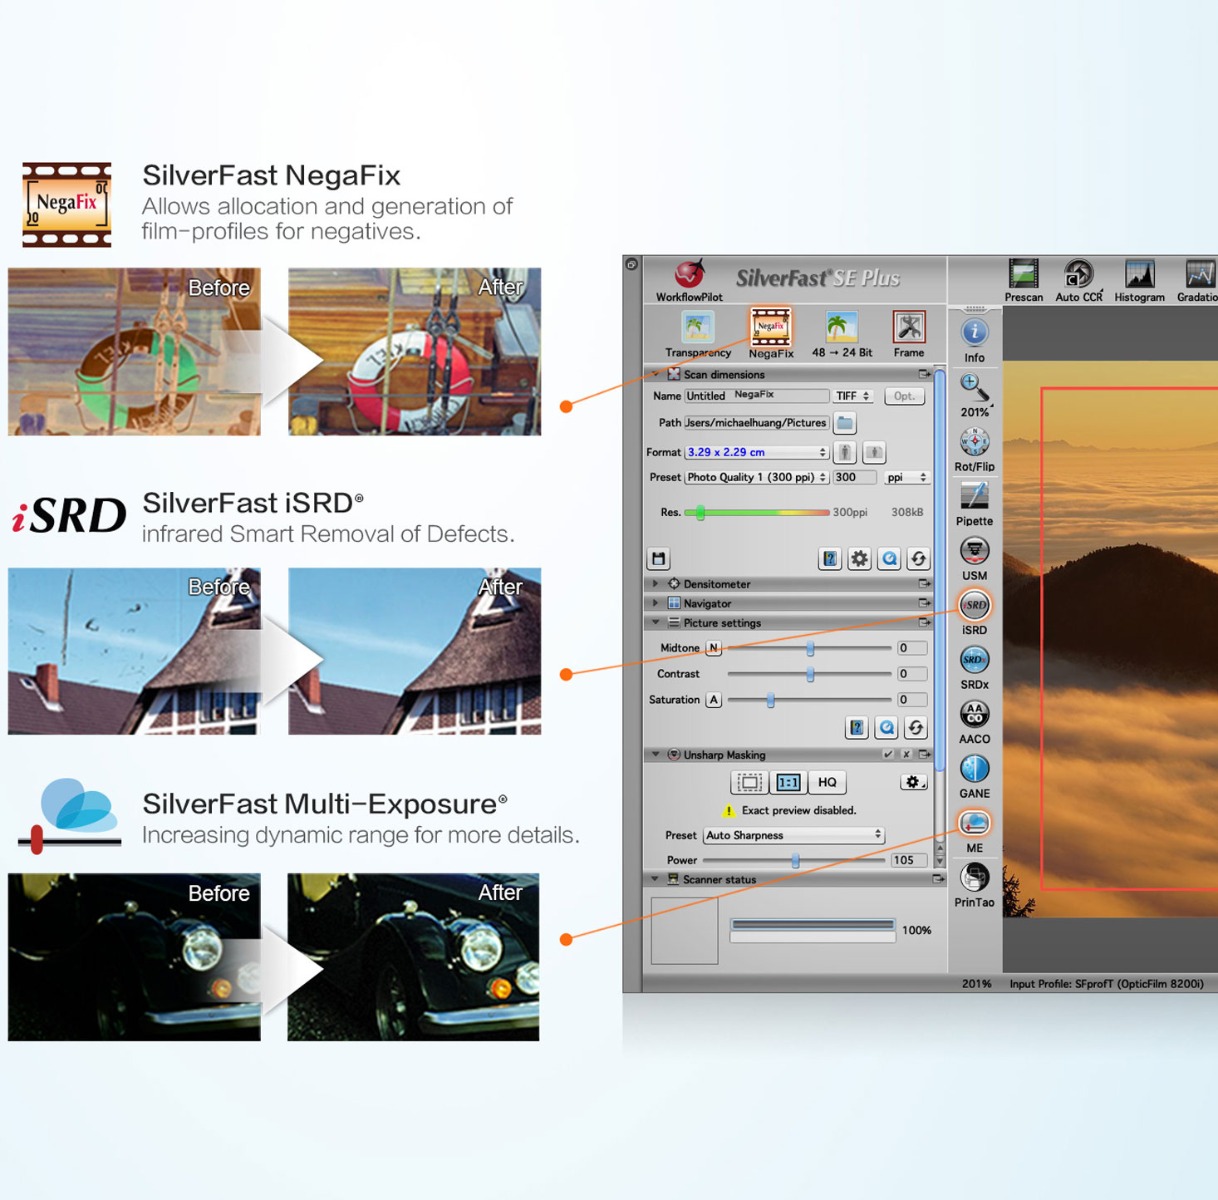The image size is (1218, 1200).
Task: Click the iSRD dust removal icon
Action: [x=974, y=605]
